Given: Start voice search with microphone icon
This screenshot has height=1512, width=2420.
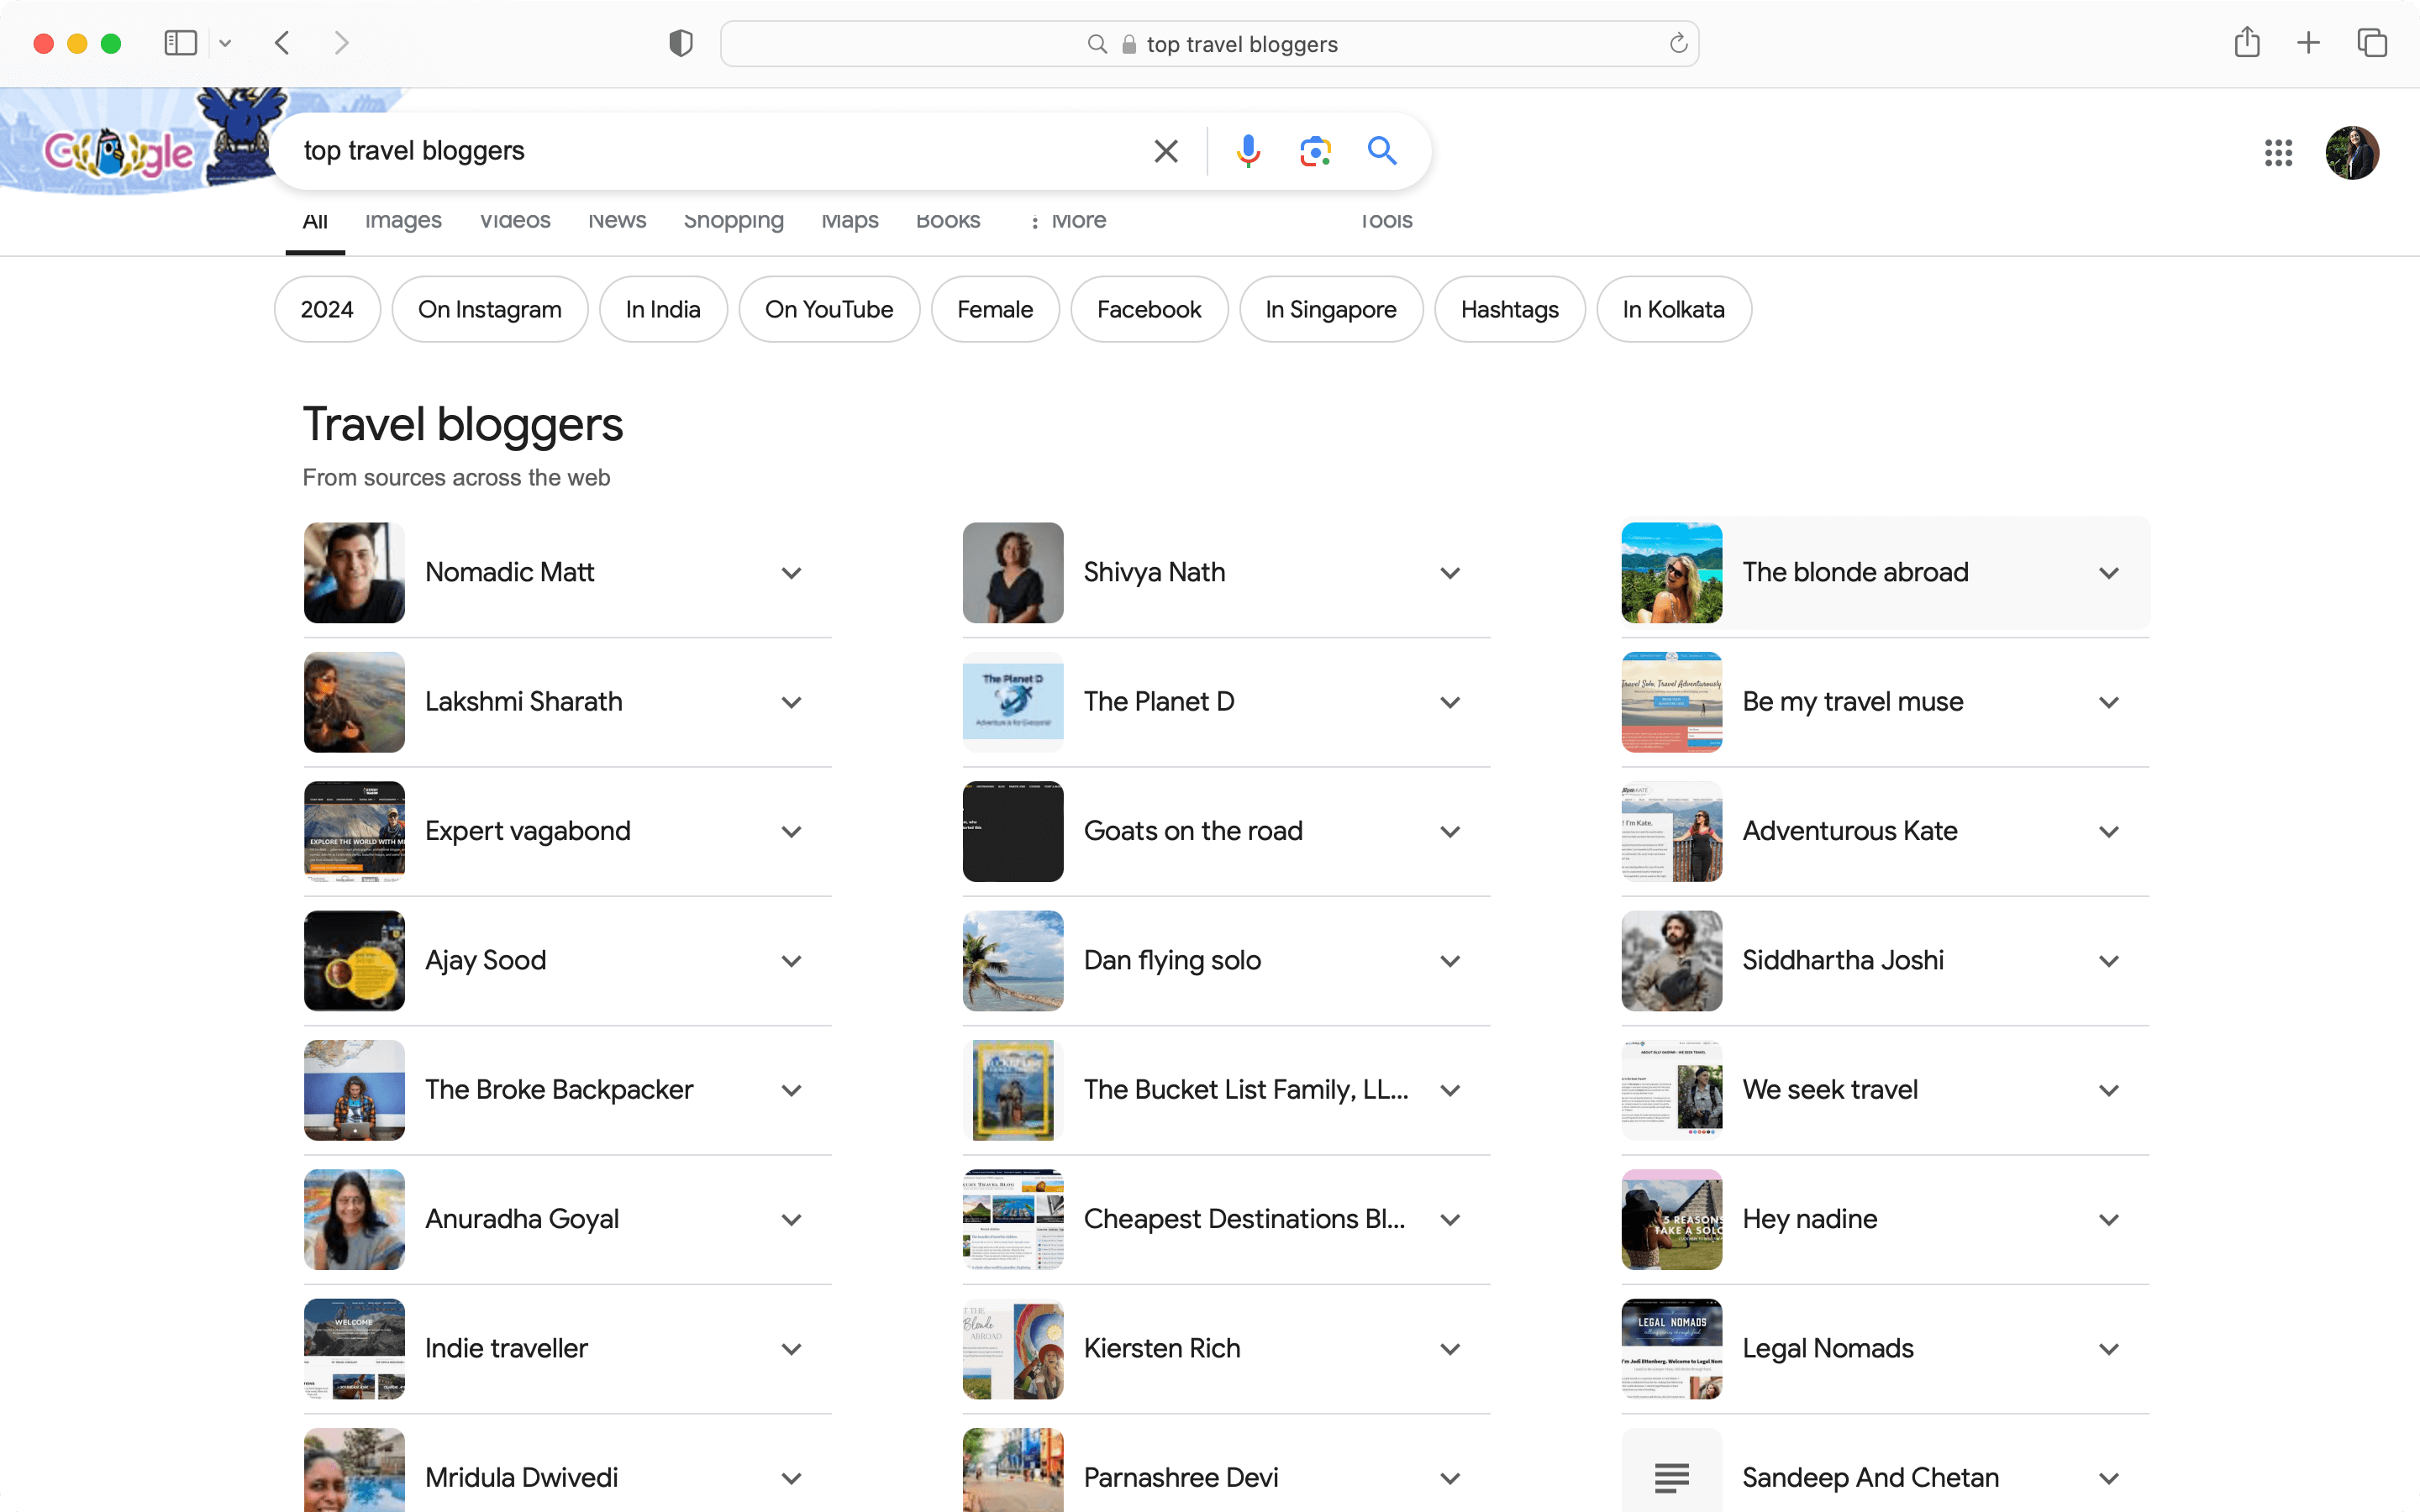Looking at the screenshot, I should [1247, 151].
